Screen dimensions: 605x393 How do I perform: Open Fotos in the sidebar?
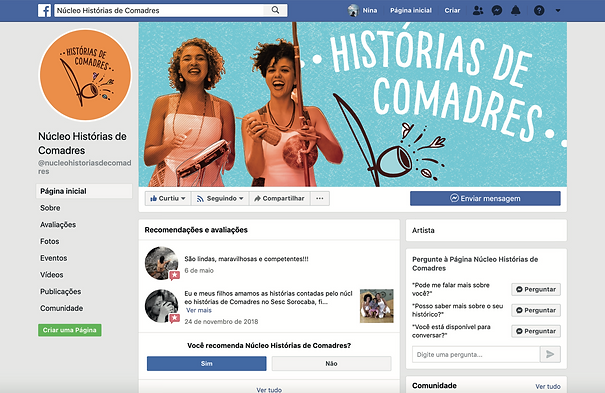pyautogui.click(x=50, y=241)
